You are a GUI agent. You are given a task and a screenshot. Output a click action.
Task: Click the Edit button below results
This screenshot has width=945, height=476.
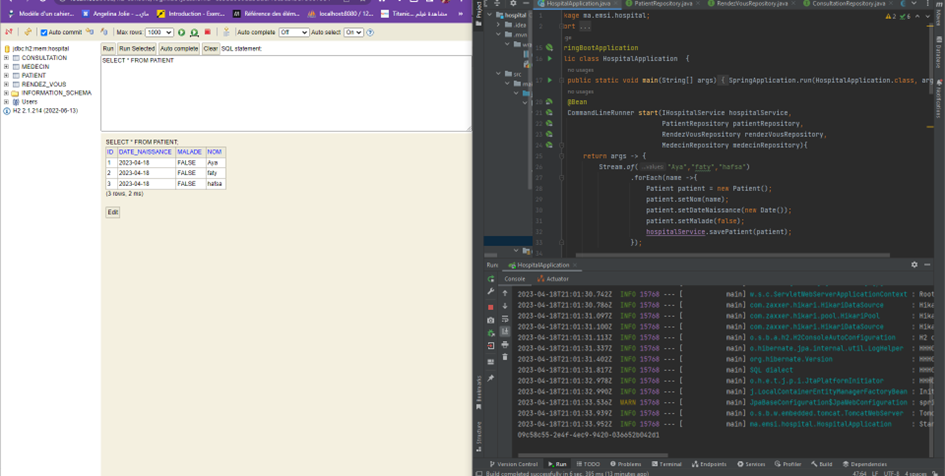[x=113, y=212]
